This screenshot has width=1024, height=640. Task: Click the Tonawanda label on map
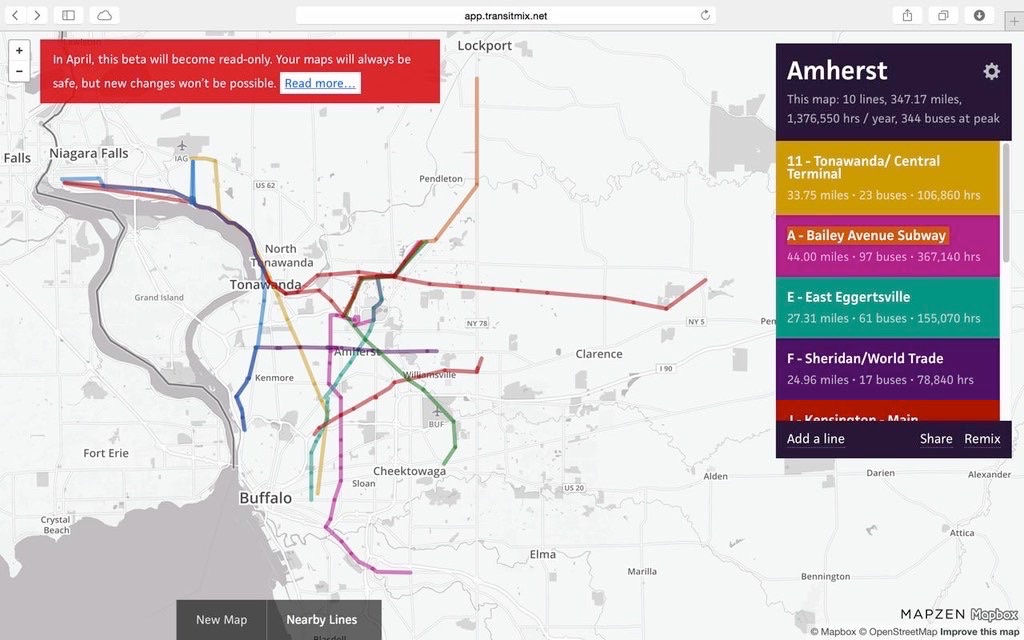265,285
